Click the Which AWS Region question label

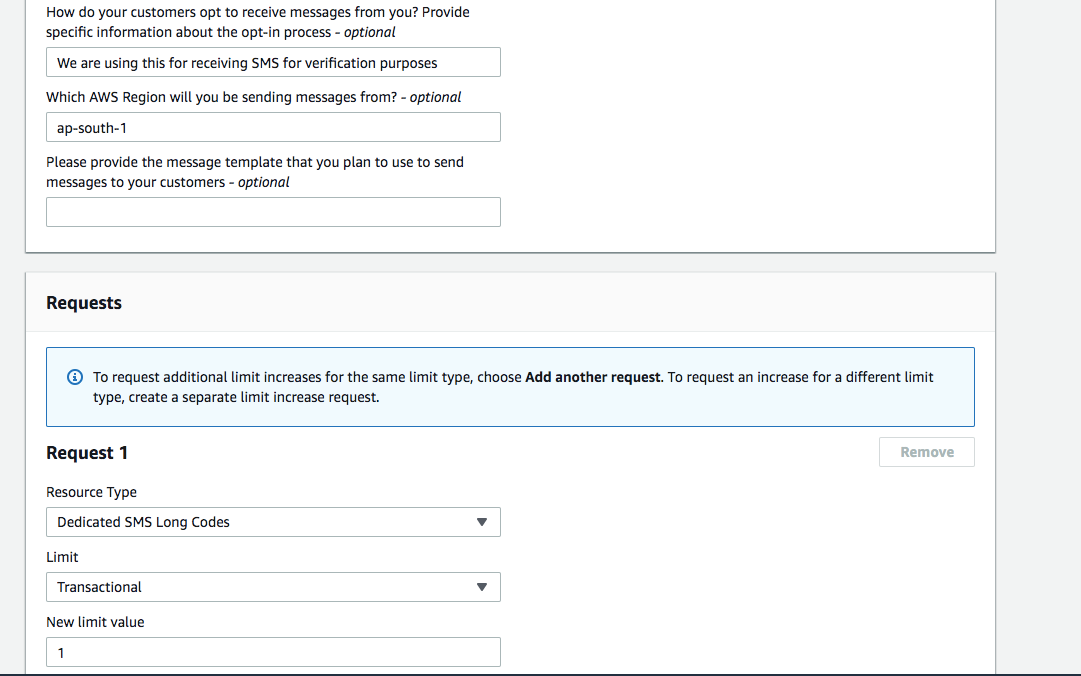point(254,97)
